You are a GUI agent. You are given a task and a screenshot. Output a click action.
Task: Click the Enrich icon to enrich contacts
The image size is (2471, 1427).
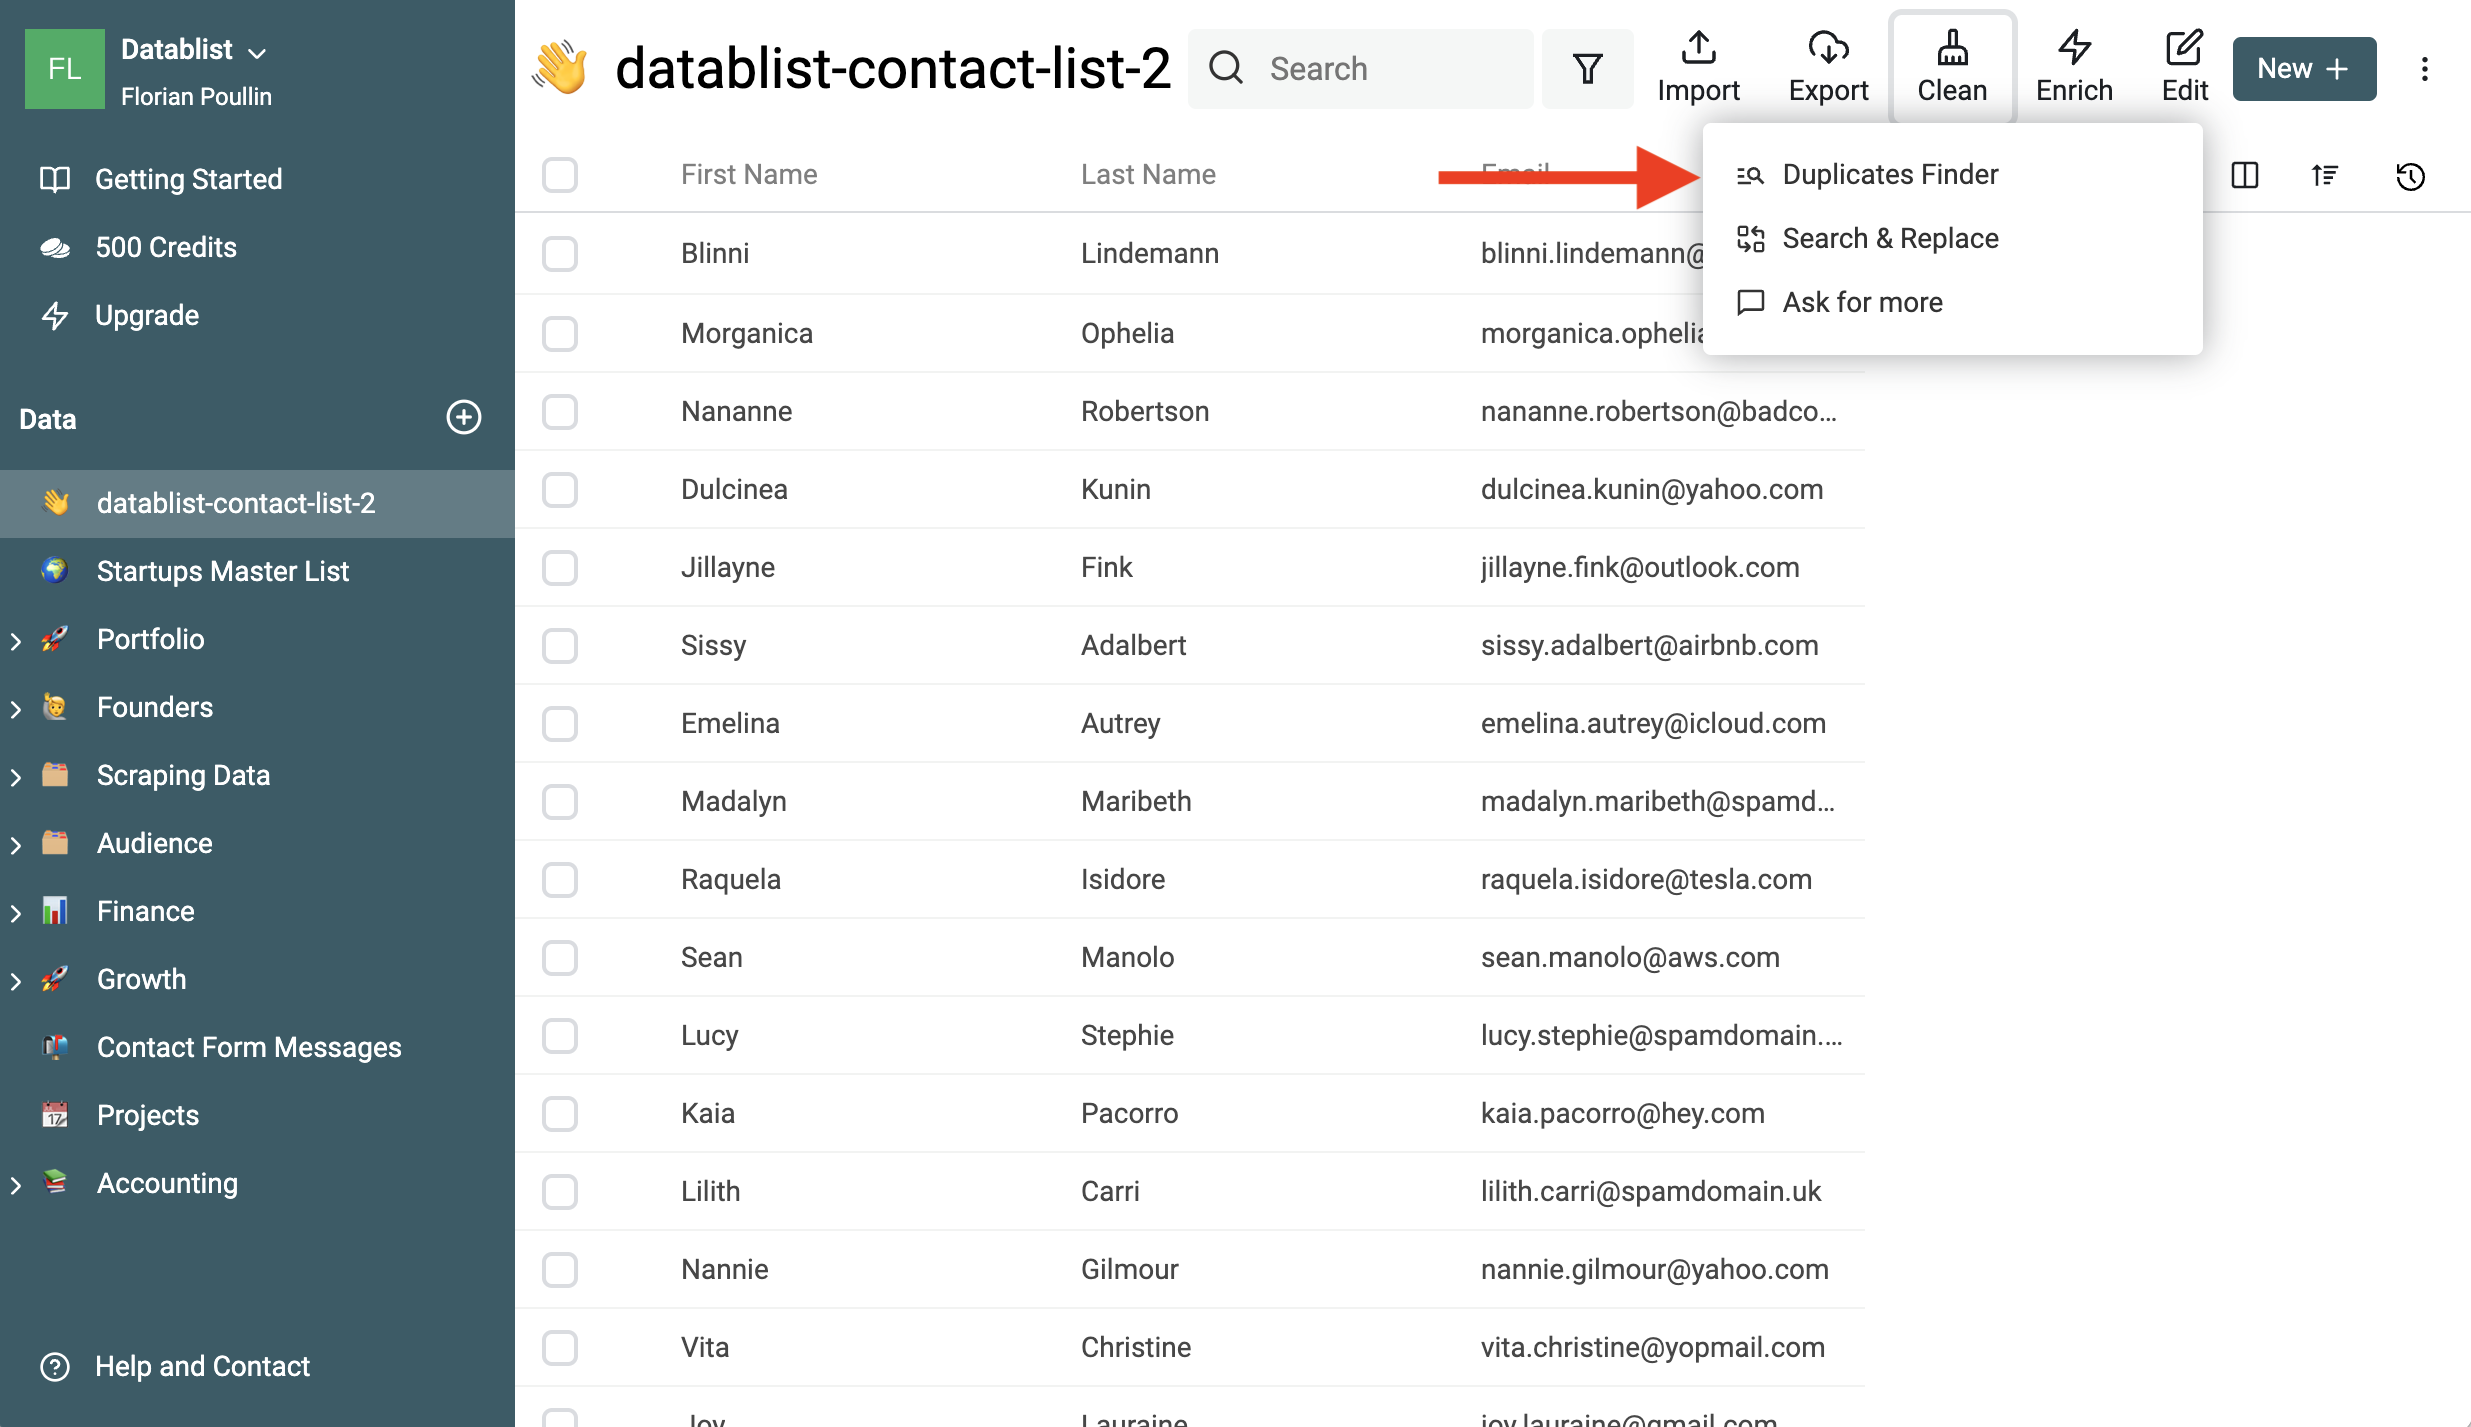point(2074,68)
